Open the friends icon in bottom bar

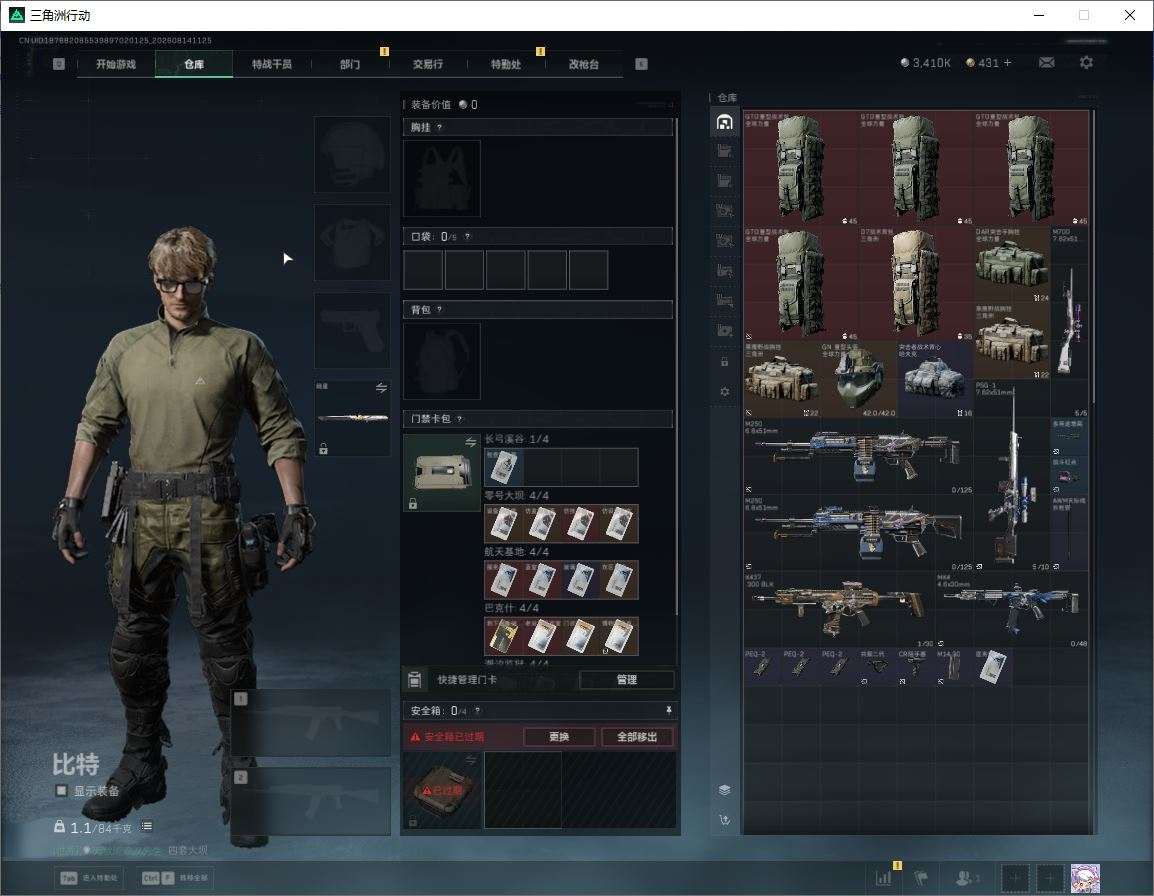point(966,878)
